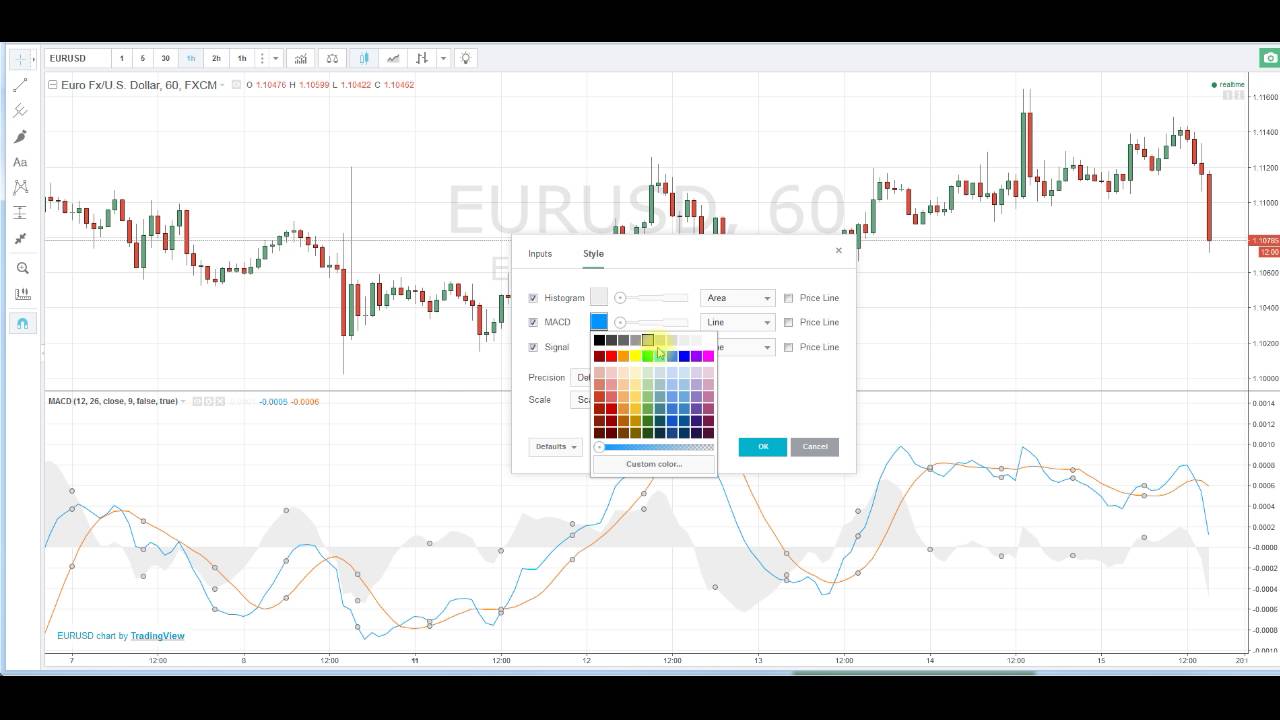Close the indicator style dialog
The height and width of the screenshot is (720, 1280).
tap(838, 250)
